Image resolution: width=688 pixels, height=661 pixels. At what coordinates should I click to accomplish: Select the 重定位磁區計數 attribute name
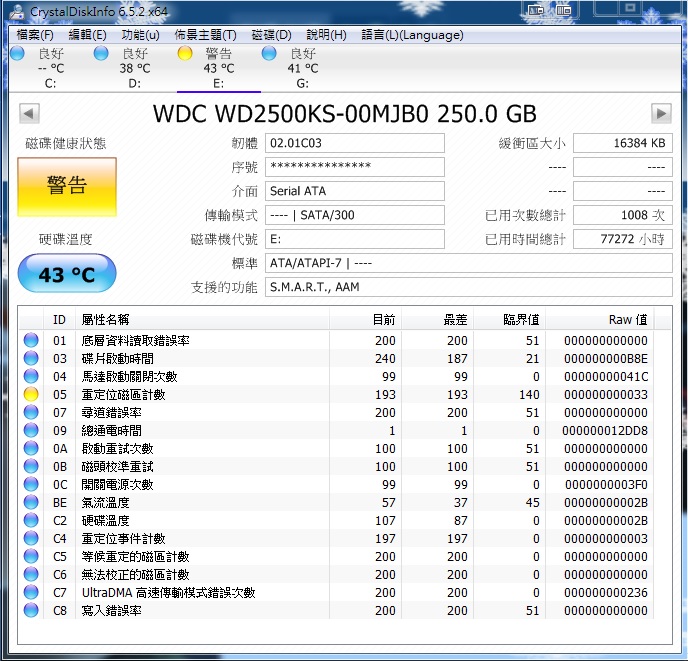123,395
